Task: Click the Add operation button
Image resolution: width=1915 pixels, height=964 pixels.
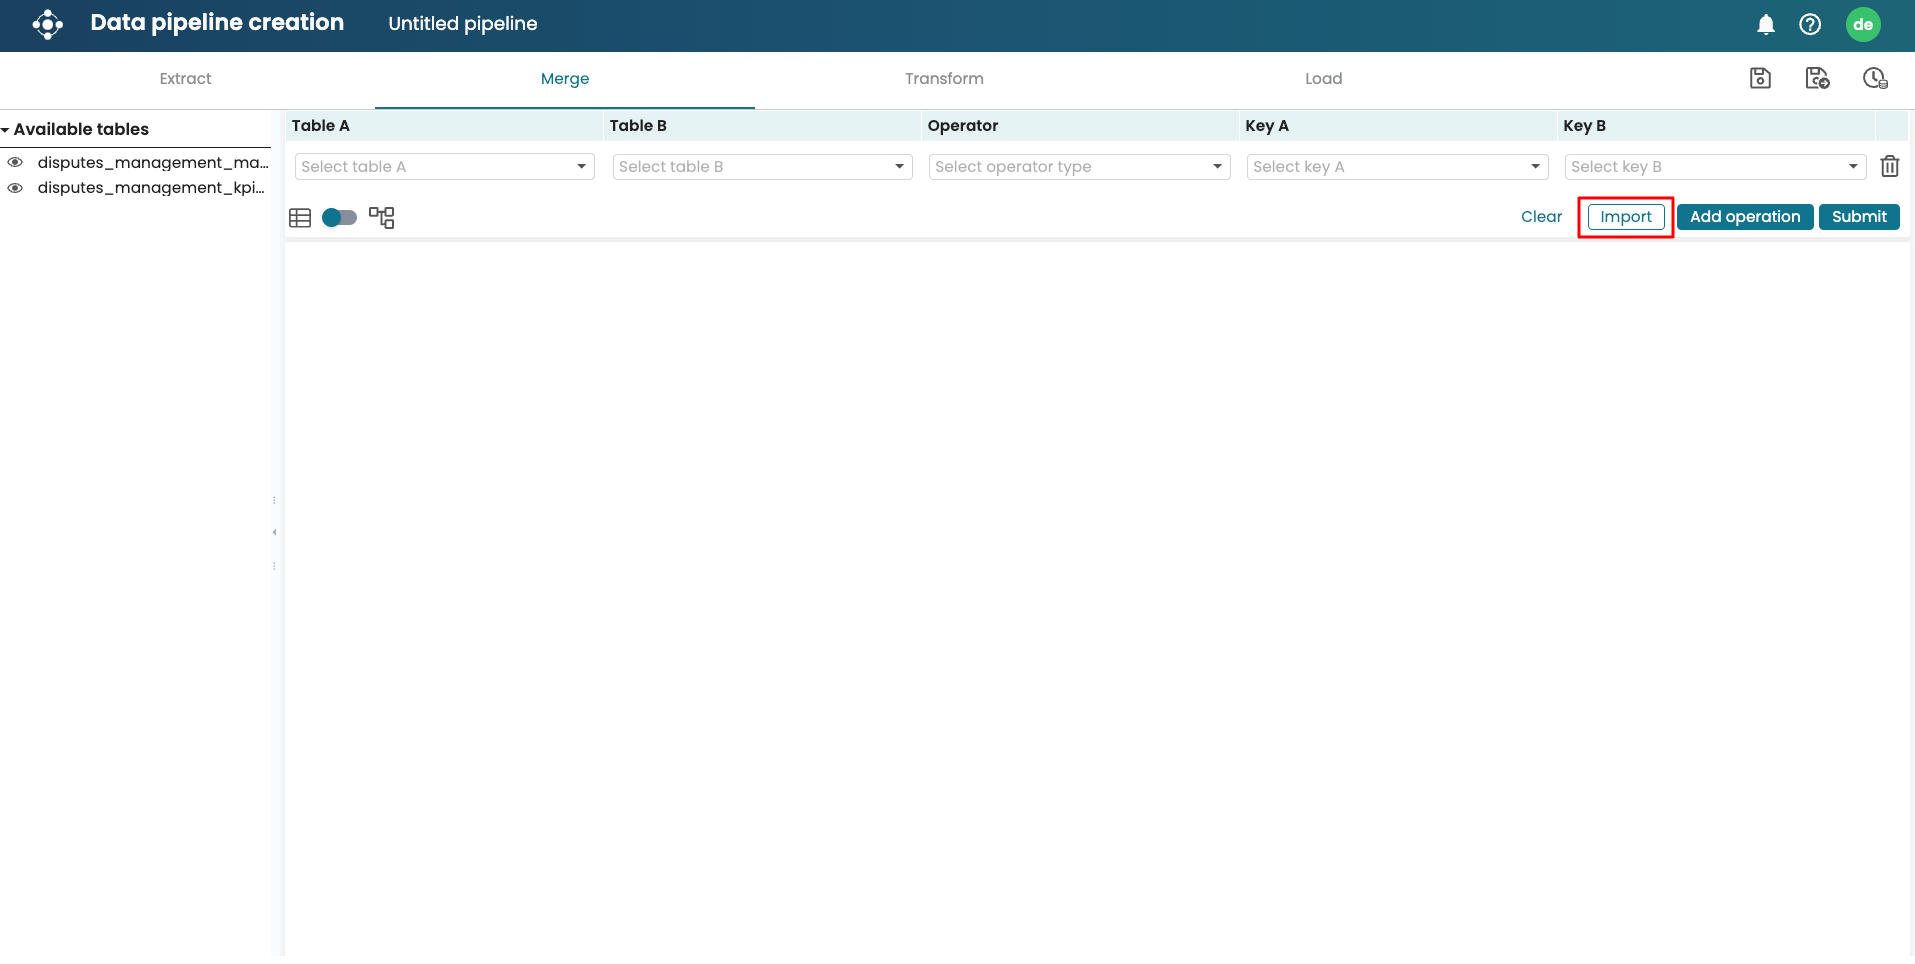Action: (x=1744, y=217)
